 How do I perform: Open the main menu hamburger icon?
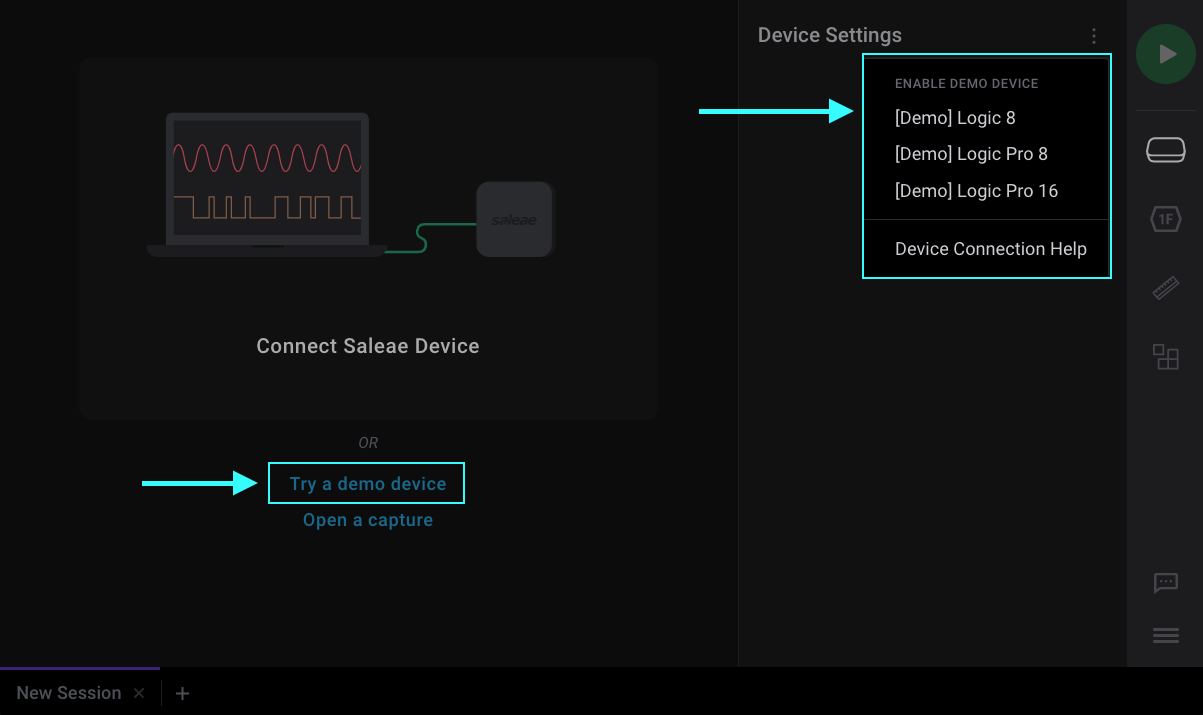tap(1165, 634)
